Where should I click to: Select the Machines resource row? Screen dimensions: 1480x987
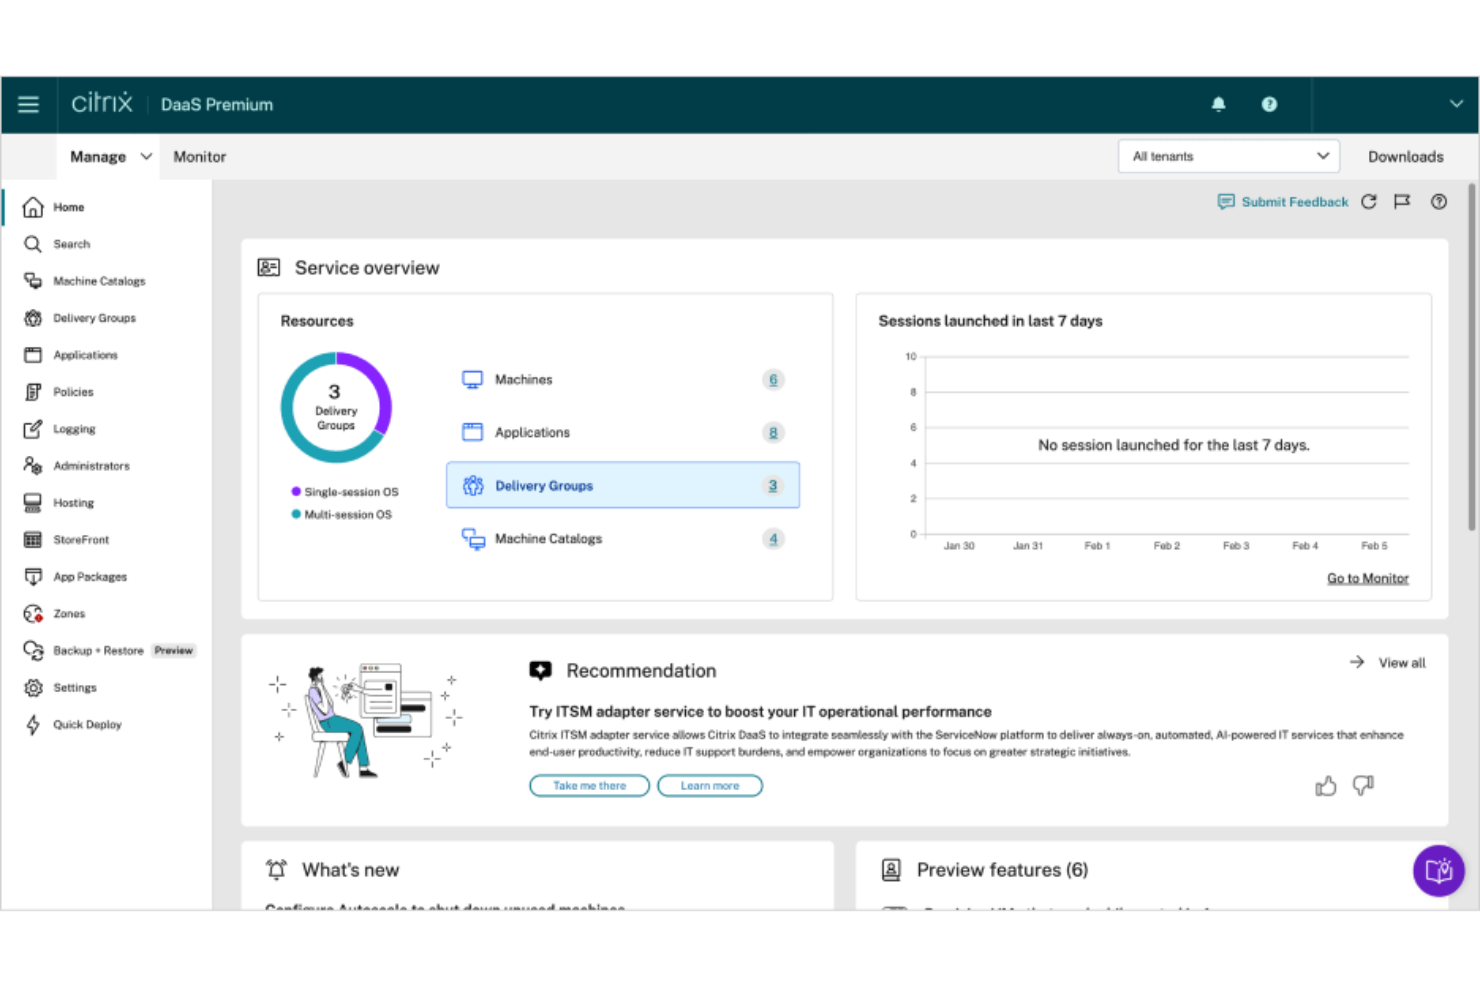click(x=622, y=380)
